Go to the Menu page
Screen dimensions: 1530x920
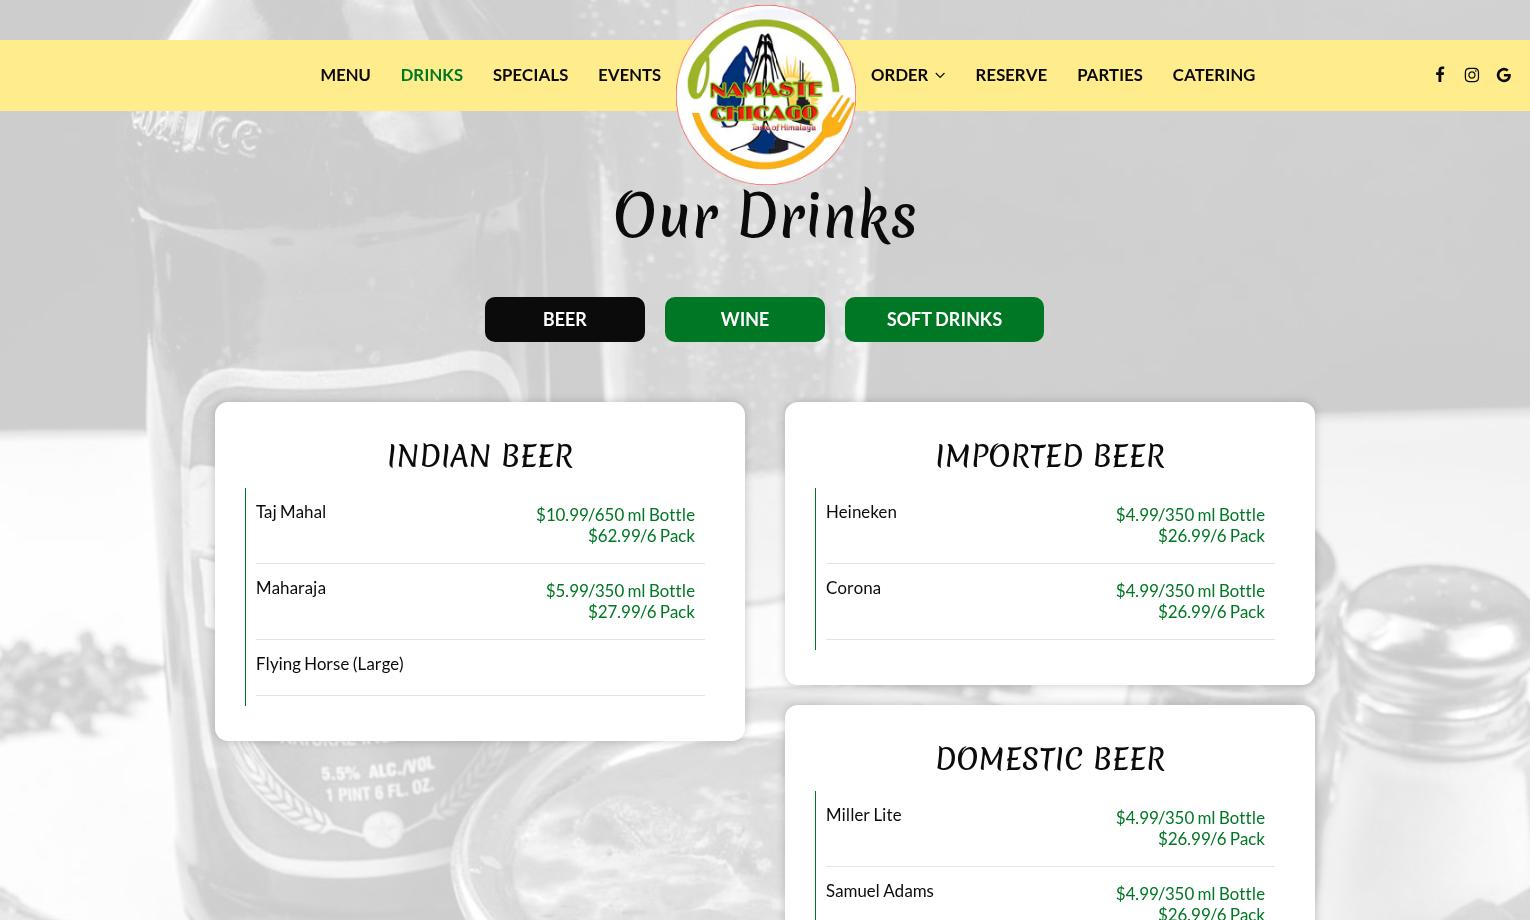tap(345, 75)
